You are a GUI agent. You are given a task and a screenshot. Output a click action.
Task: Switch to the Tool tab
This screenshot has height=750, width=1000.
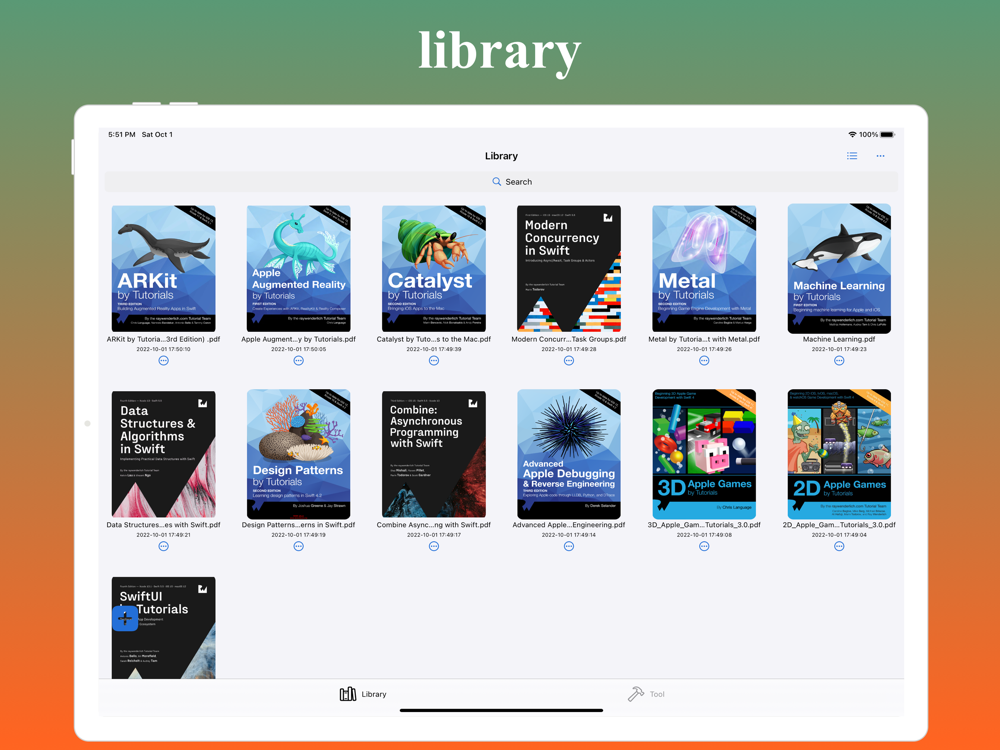646,694
